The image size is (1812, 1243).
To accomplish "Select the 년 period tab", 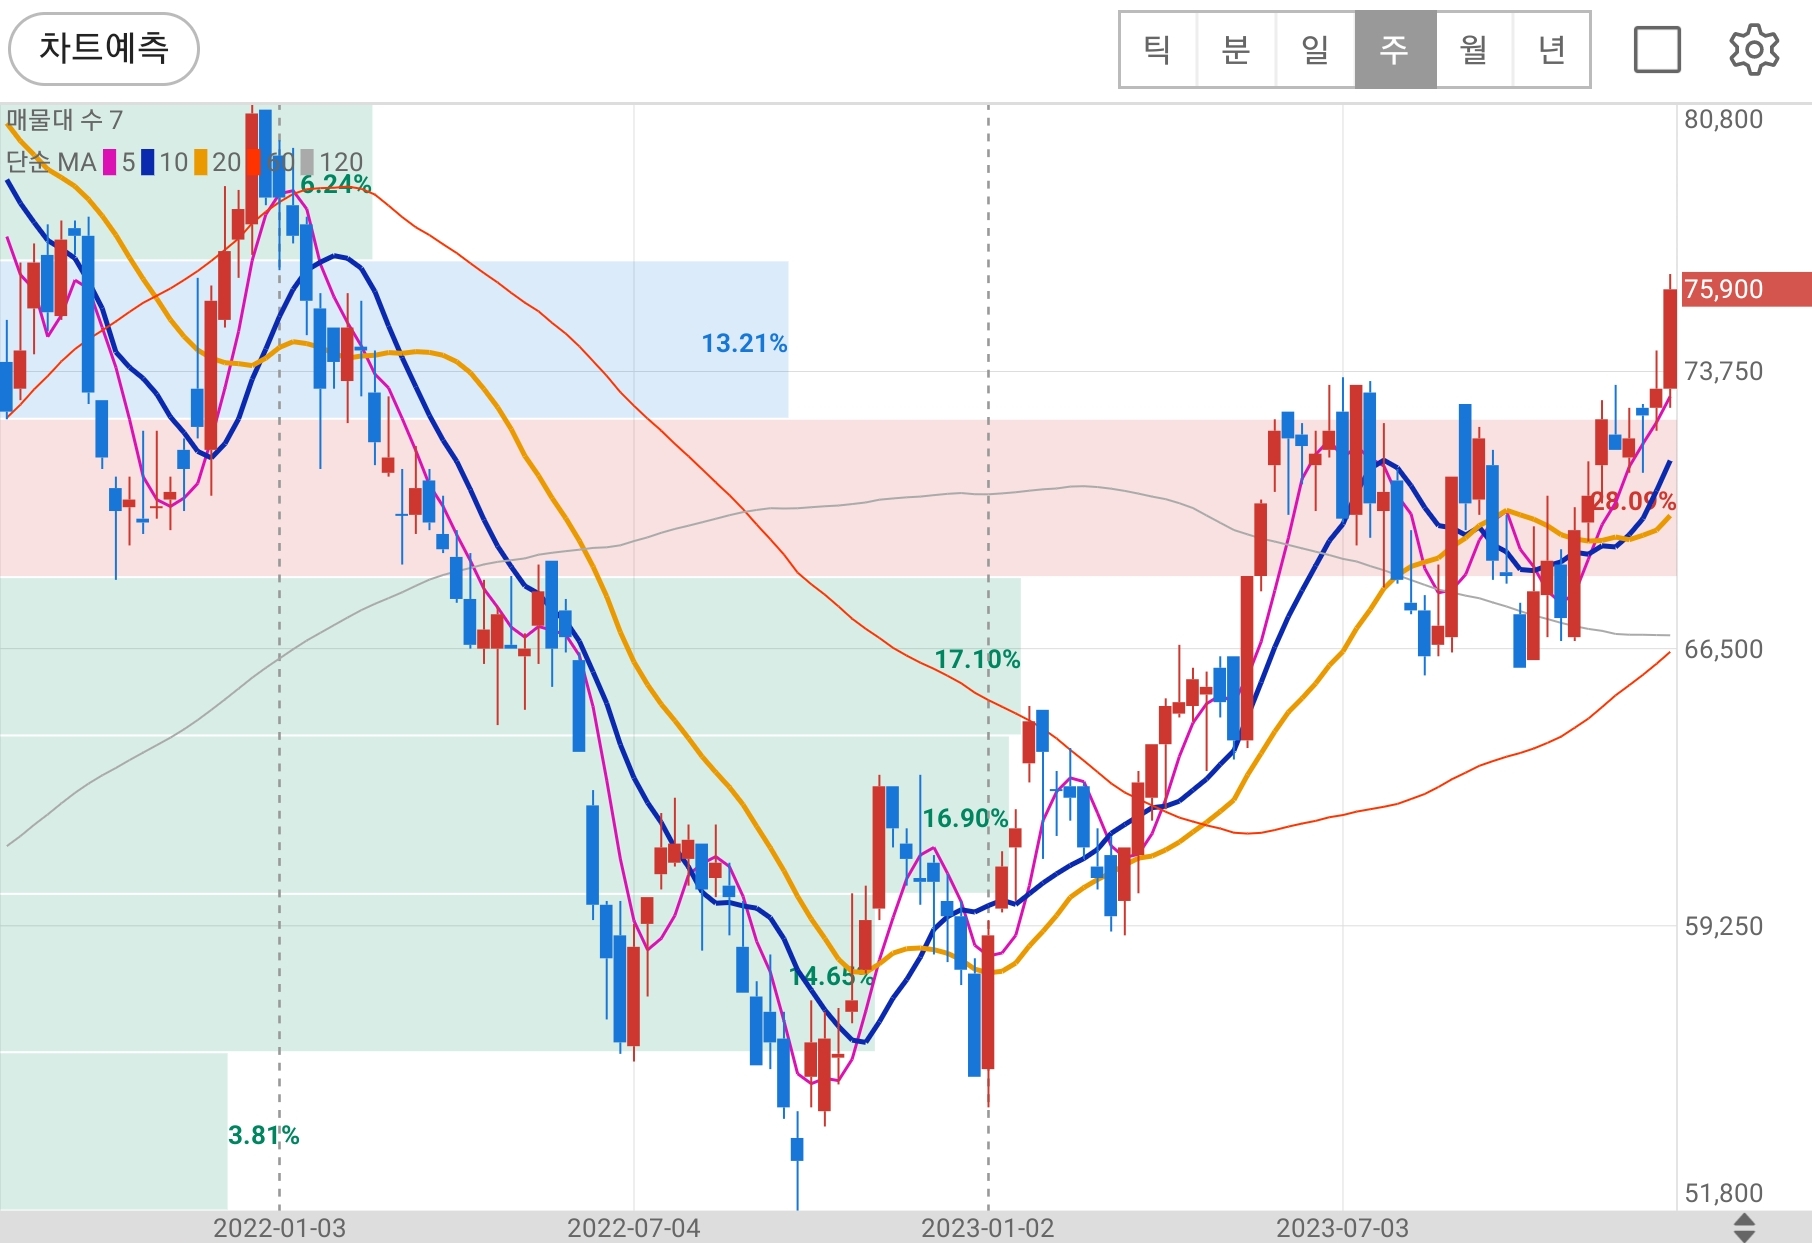I will 1551,49.
